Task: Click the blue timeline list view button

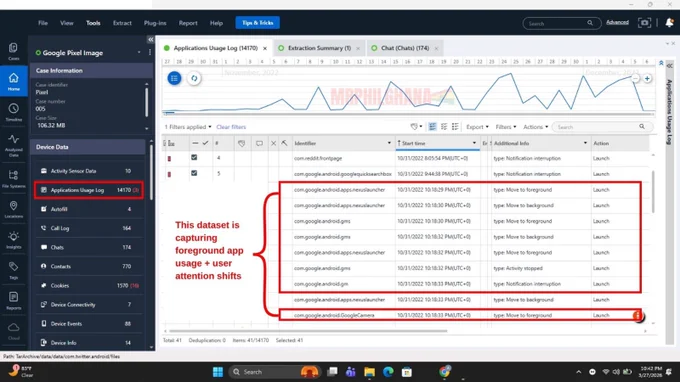Action: point(174,78)
